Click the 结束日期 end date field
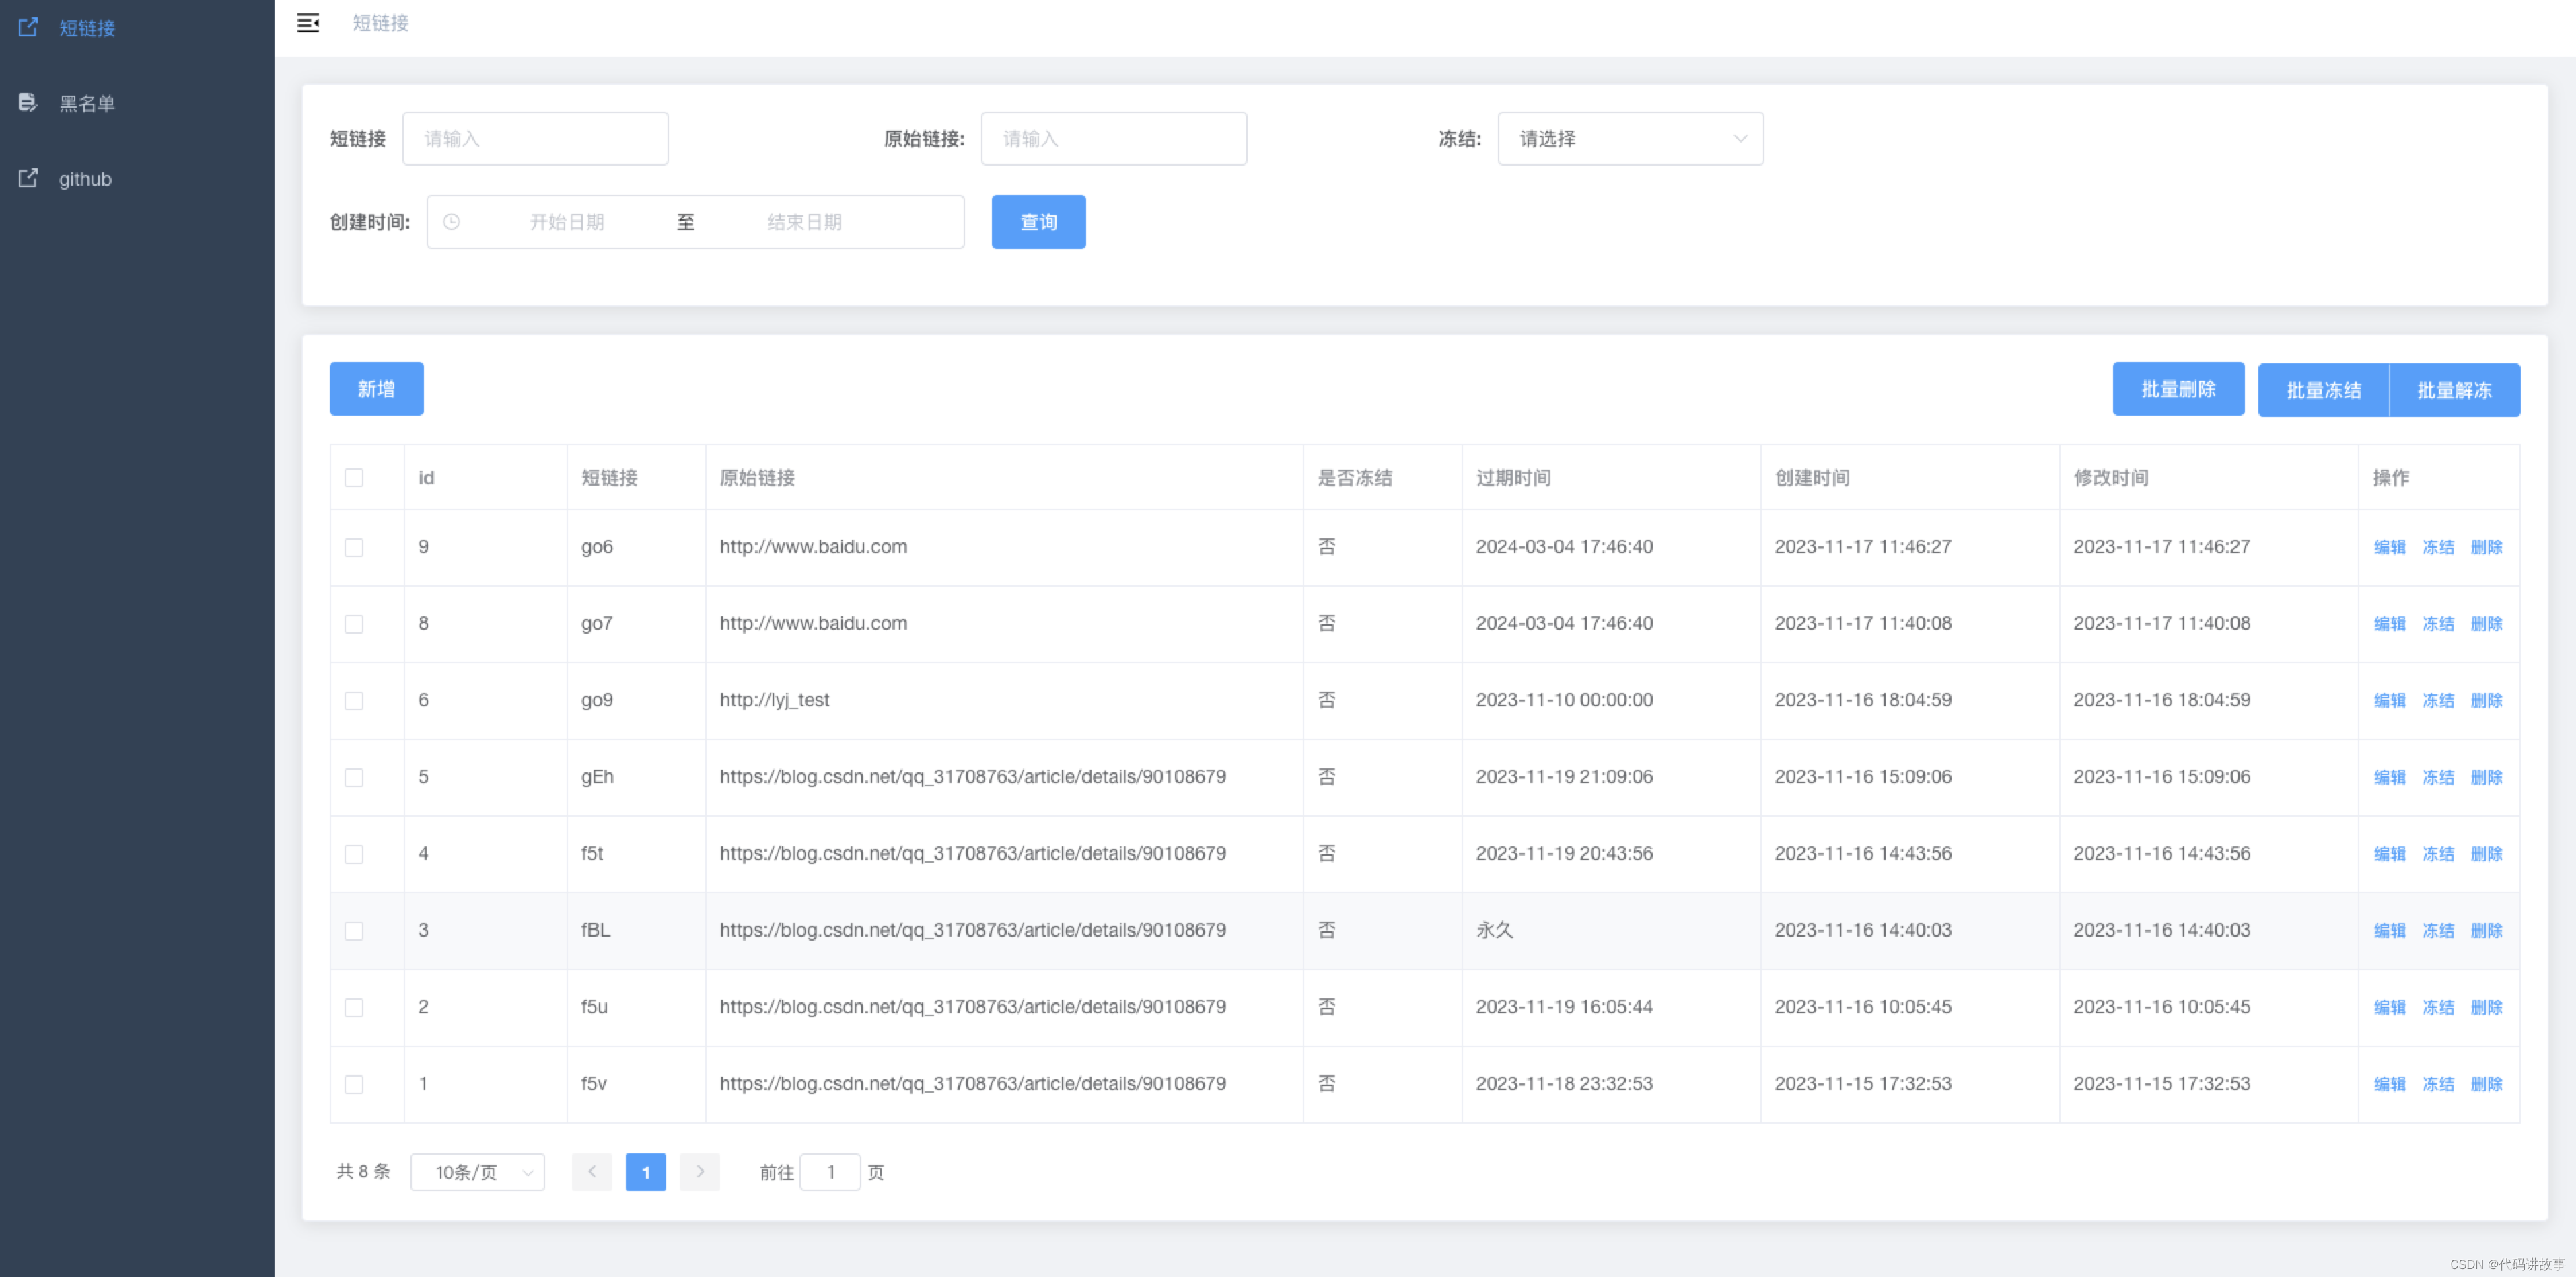Viewport: 2576px width, 1277px height. (x=805, y=222)
